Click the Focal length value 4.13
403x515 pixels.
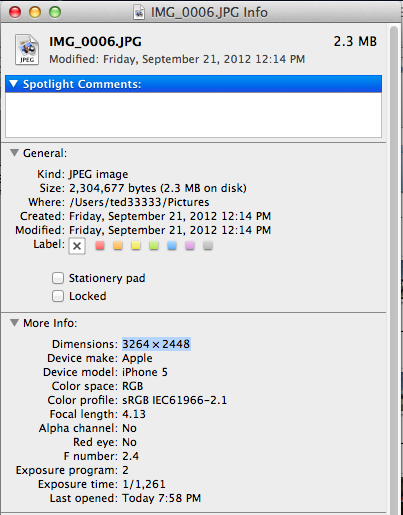tap(134, 414)
